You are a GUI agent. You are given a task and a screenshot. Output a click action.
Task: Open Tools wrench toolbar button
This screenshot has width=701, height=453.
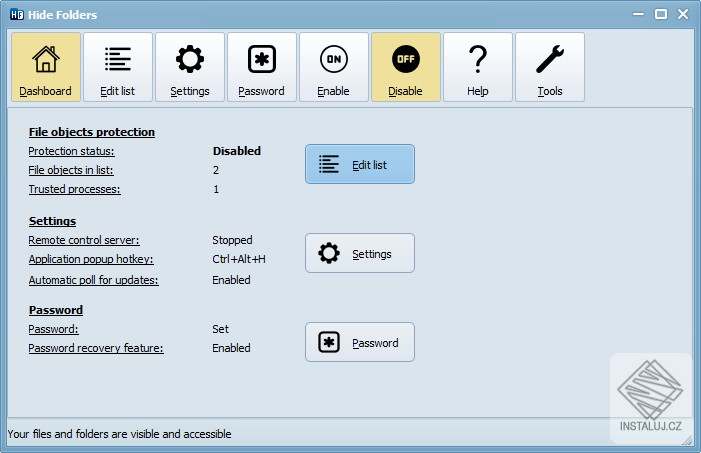pyautogui.click(x=550, y=67)
